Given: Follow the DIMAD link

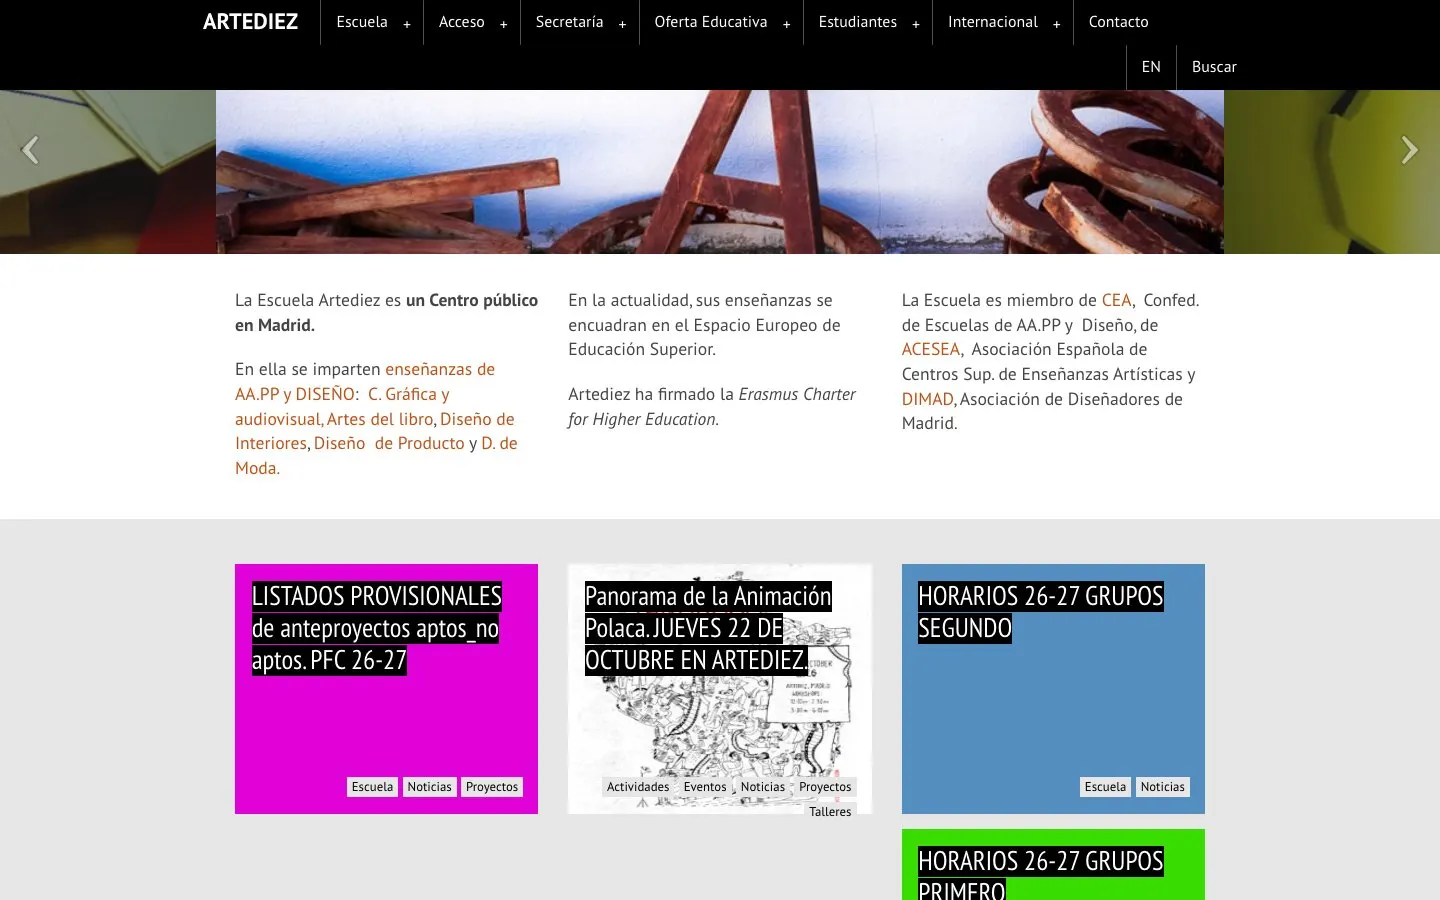Looking at the screenshot, I should click(928, 399).
